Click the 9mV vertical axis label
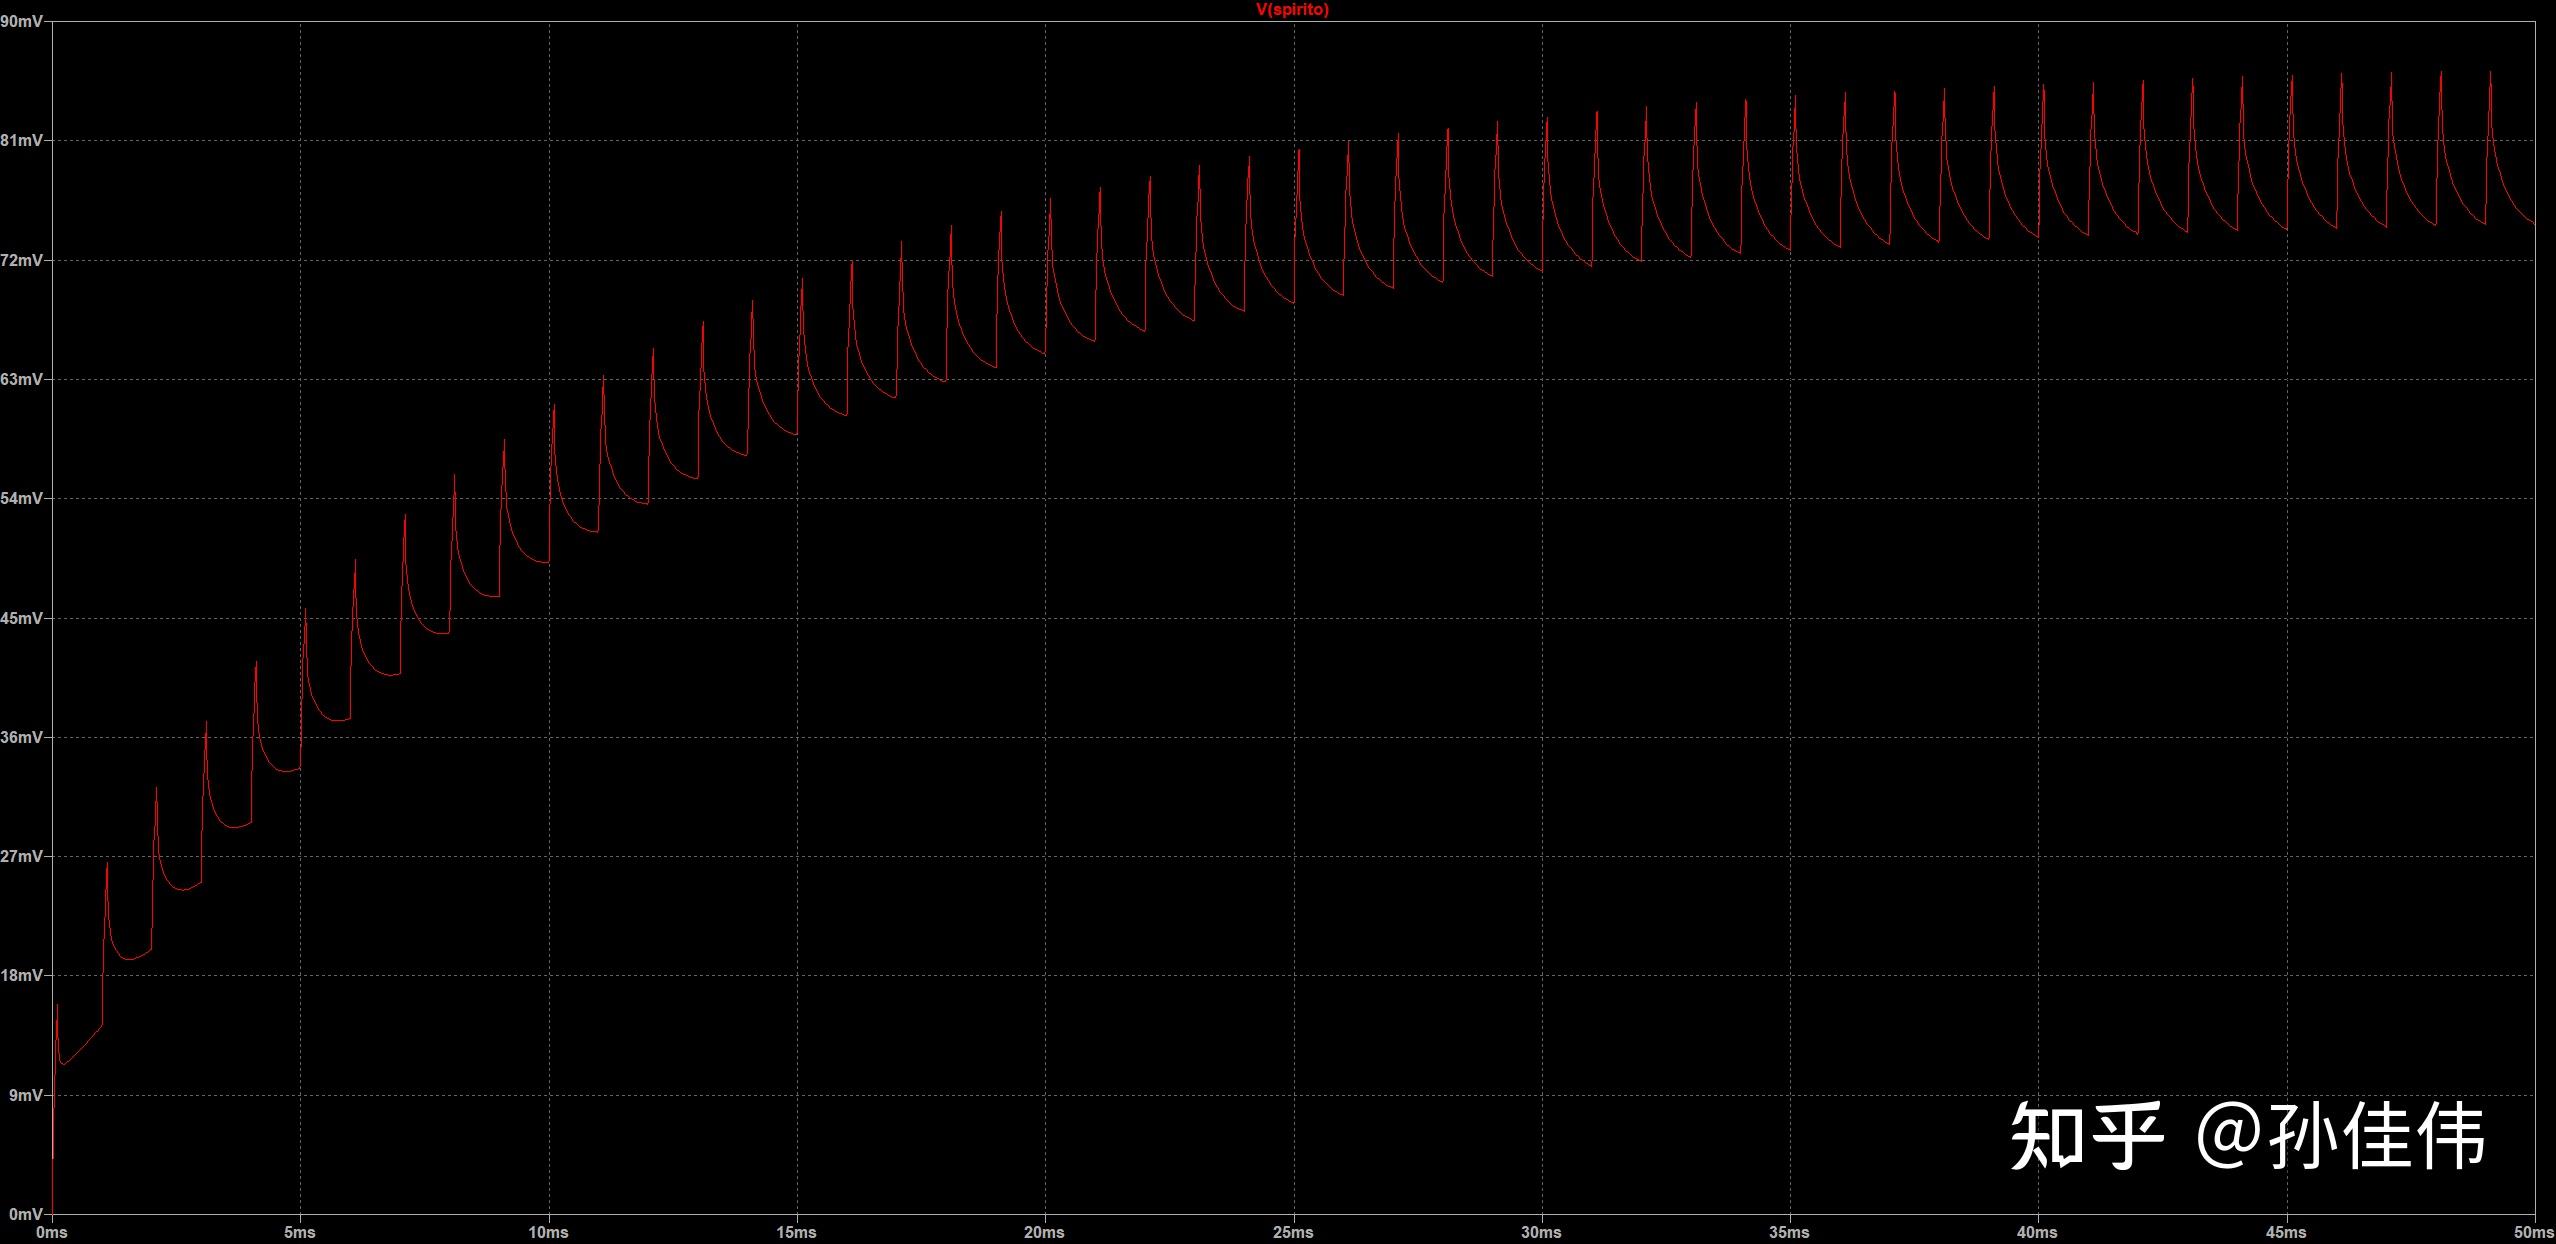This screenshot has width=2556, height=1244. (x=26, y=1095)
